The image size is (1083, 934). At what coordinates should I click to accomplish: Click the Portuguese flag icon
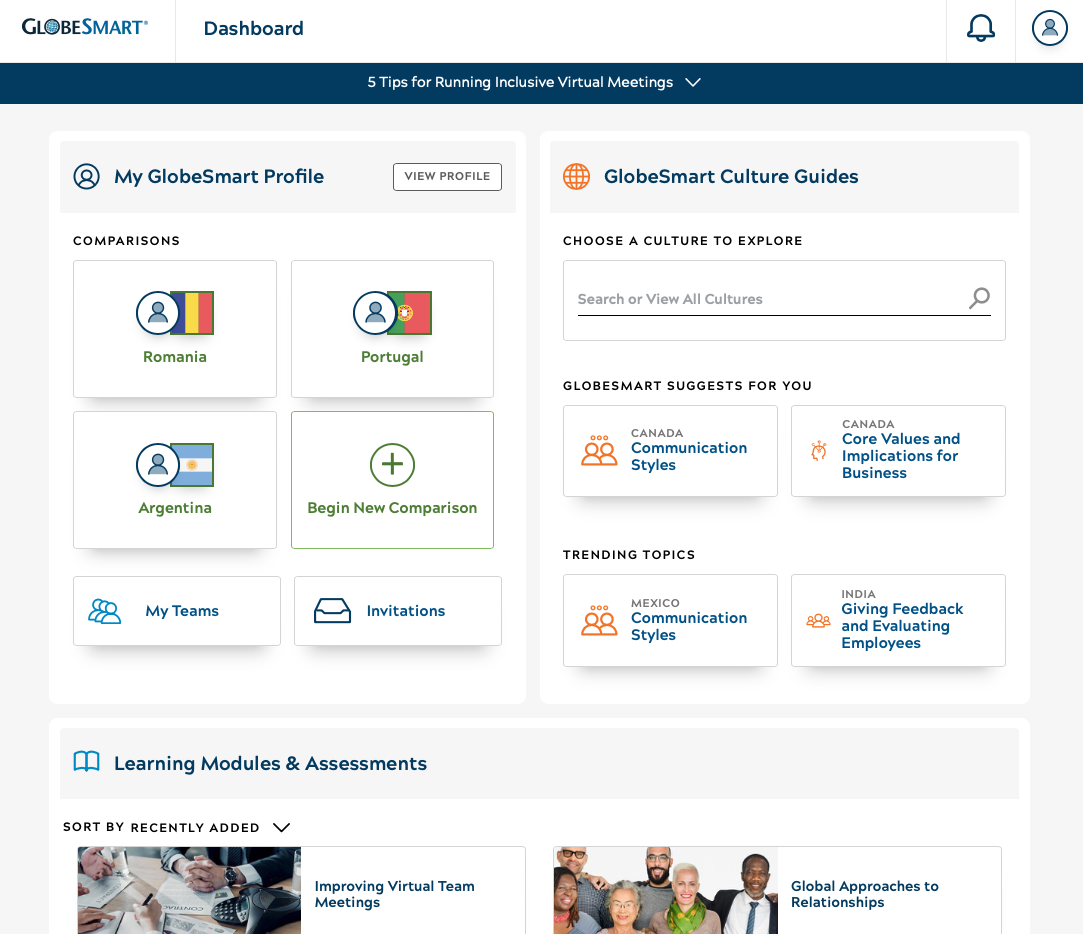coord(412,313)
